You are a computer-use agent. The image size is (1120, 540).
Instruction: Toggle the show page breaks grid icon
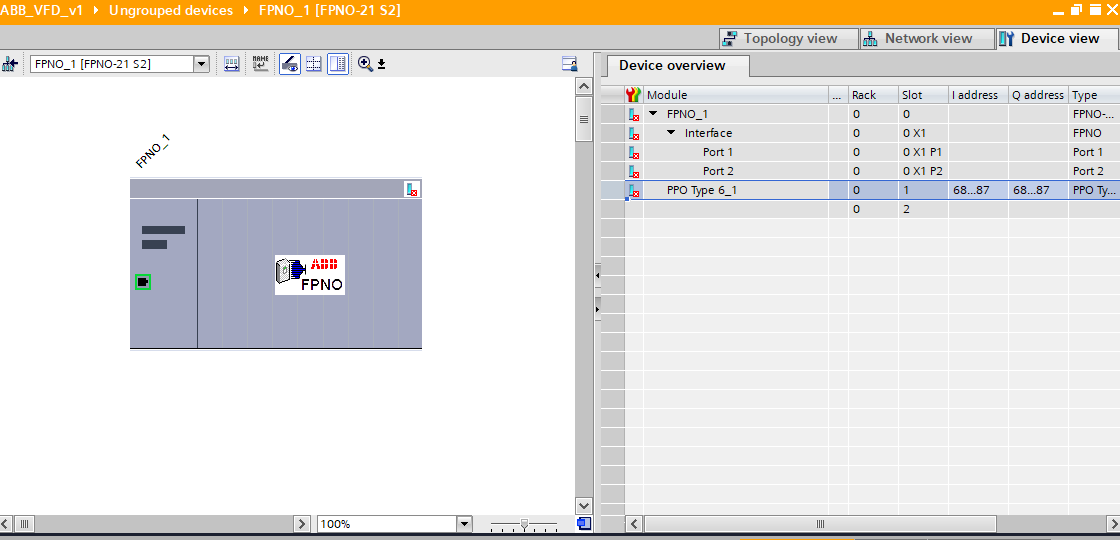click(x=314, y=64)
